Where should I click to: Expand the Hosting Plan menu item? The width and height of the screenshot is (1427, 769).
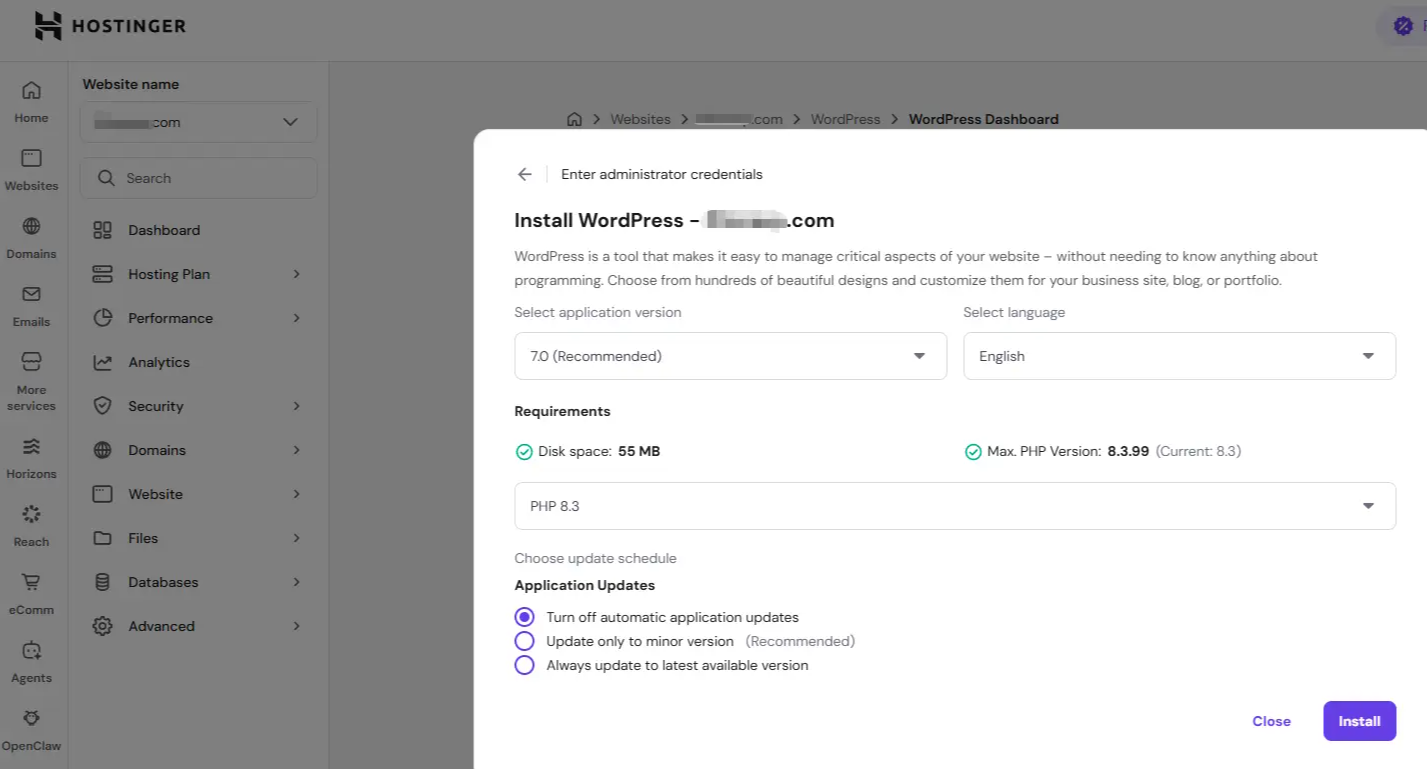point(198,274)
